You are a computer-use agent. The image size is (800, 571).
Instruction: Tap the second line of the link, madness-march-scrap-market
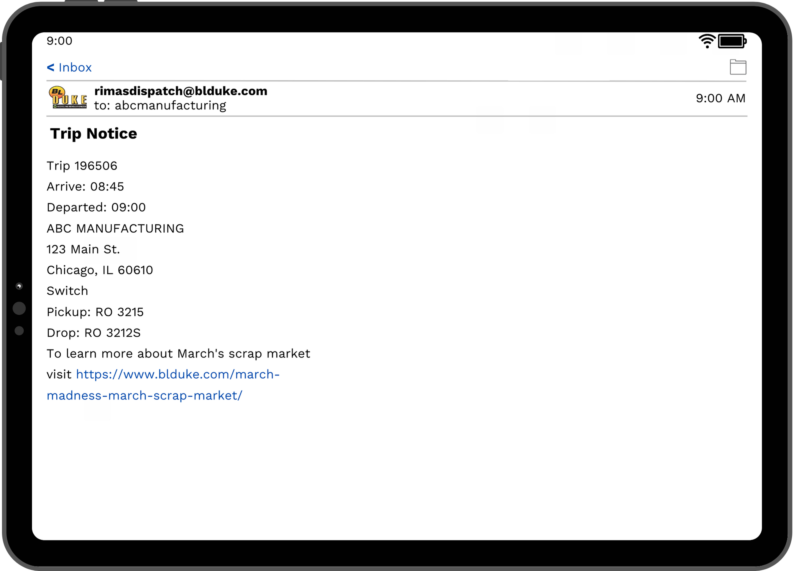144,395
